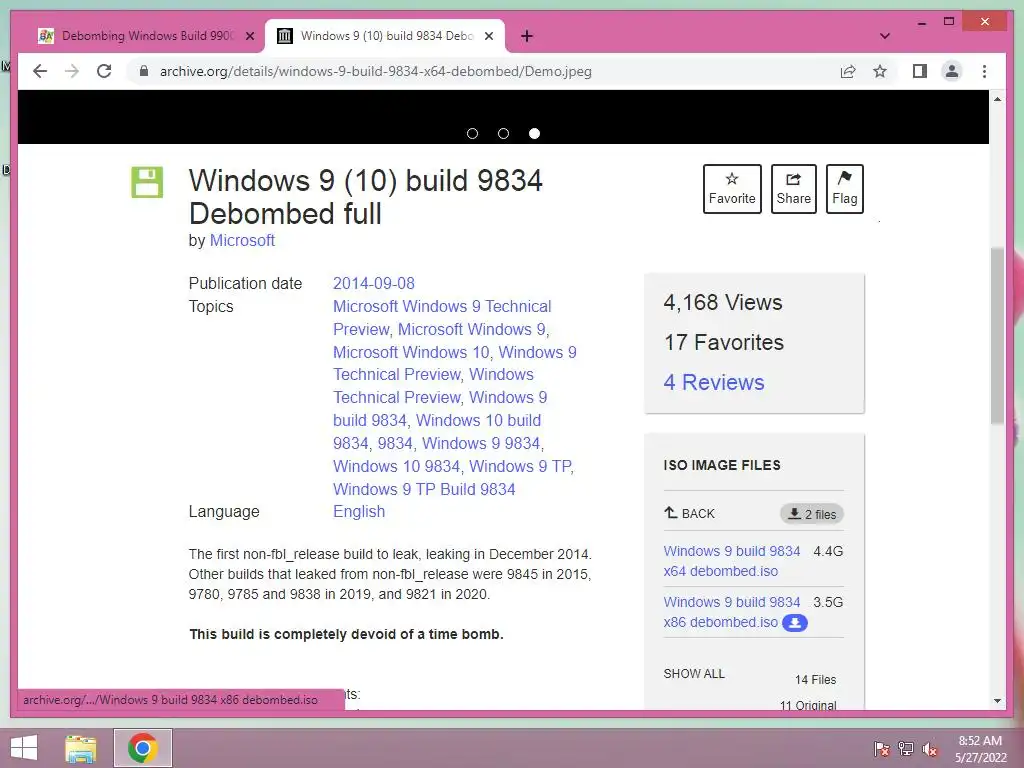Screen dimensions: 1024x768
Task: Click the page scrollbar up arrow
Action: [997, 99]
